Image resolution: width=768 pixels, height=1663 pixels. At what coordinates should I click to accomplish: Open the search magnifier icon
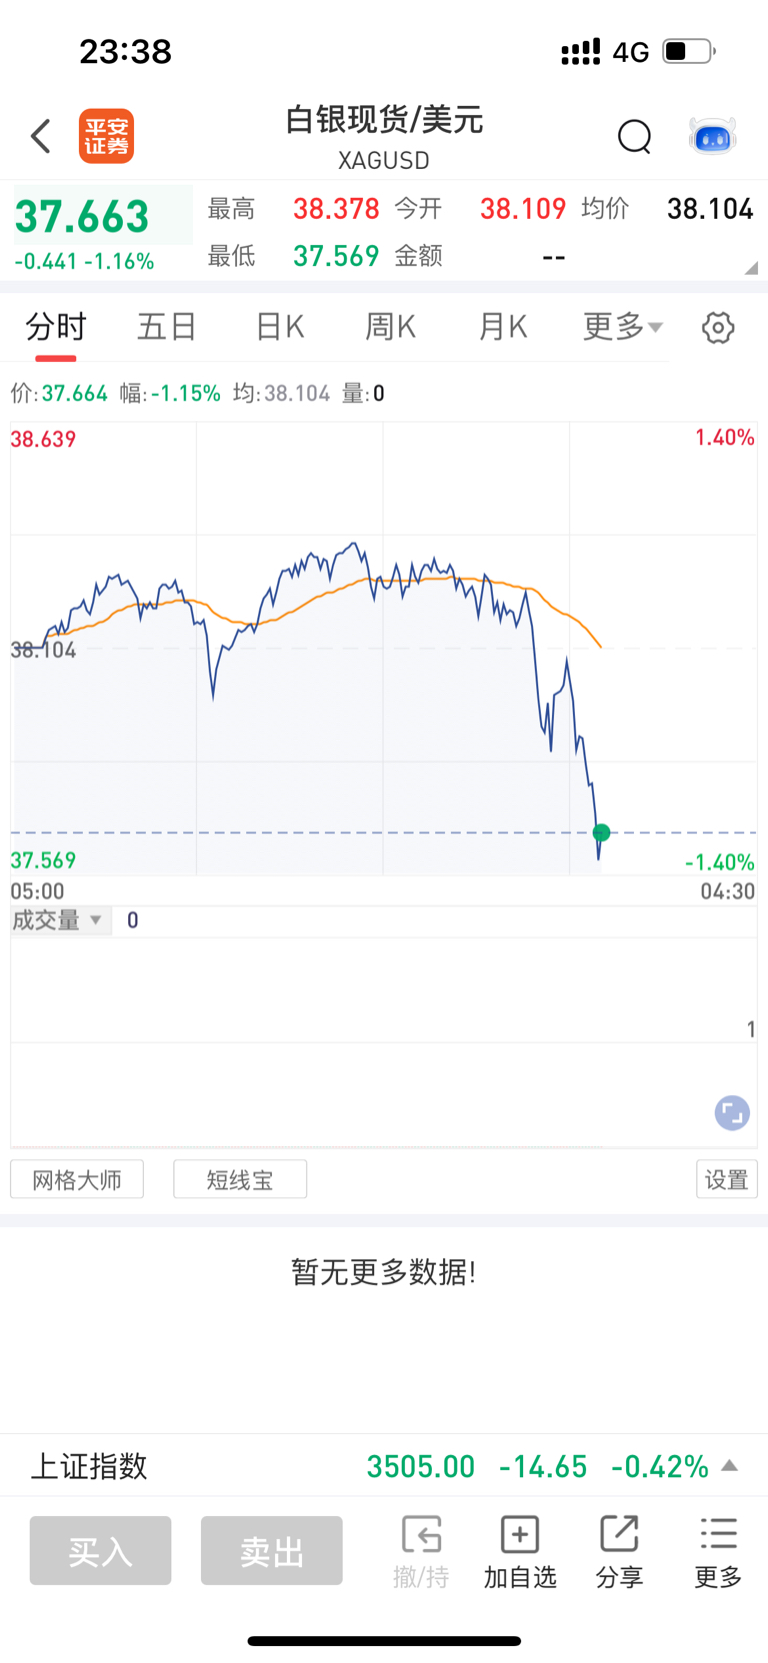click(634, 136)
